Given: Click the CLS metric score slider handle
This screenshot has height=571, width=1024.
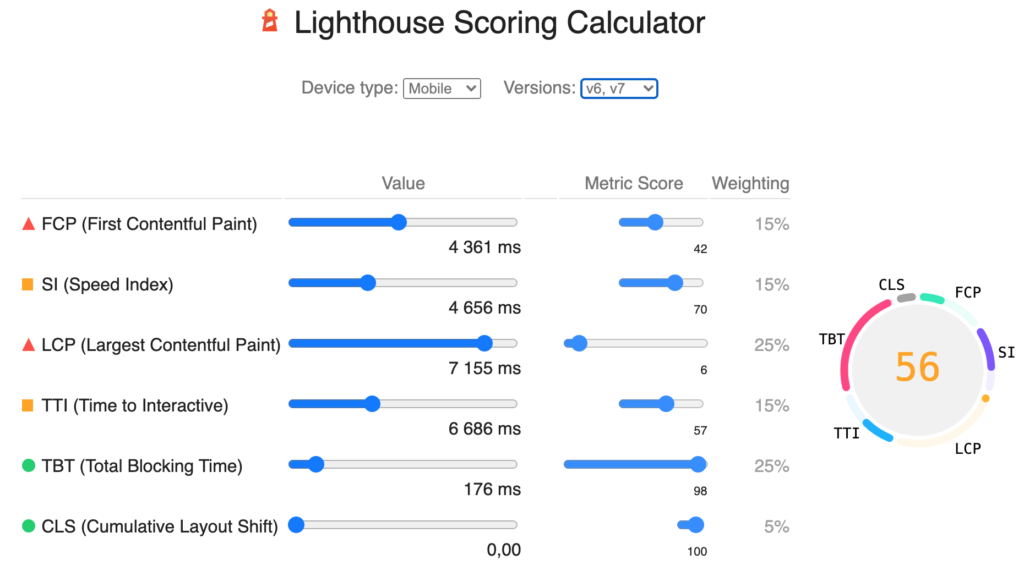Looking at the screenshot, I should [696, 525].
